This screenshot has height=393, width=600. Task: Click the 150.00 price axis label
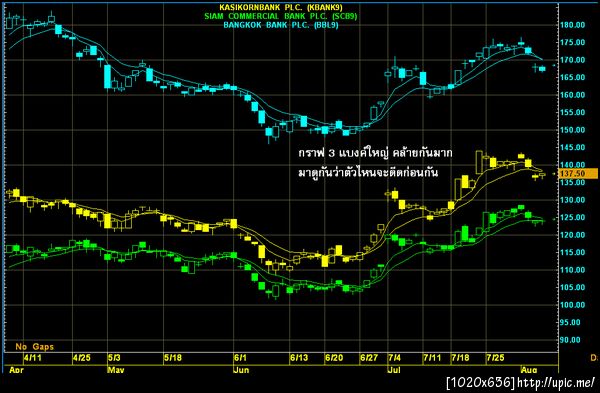click(572, 130)
